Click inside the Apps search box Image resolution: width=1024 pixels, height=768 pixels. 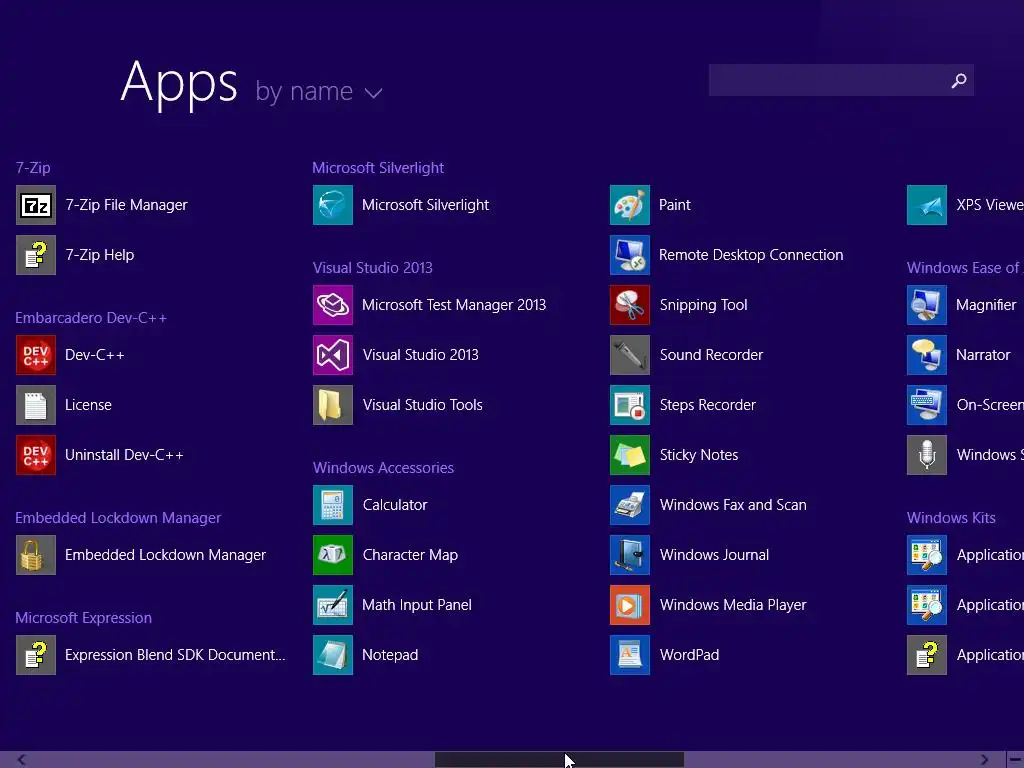click(841, 80)
